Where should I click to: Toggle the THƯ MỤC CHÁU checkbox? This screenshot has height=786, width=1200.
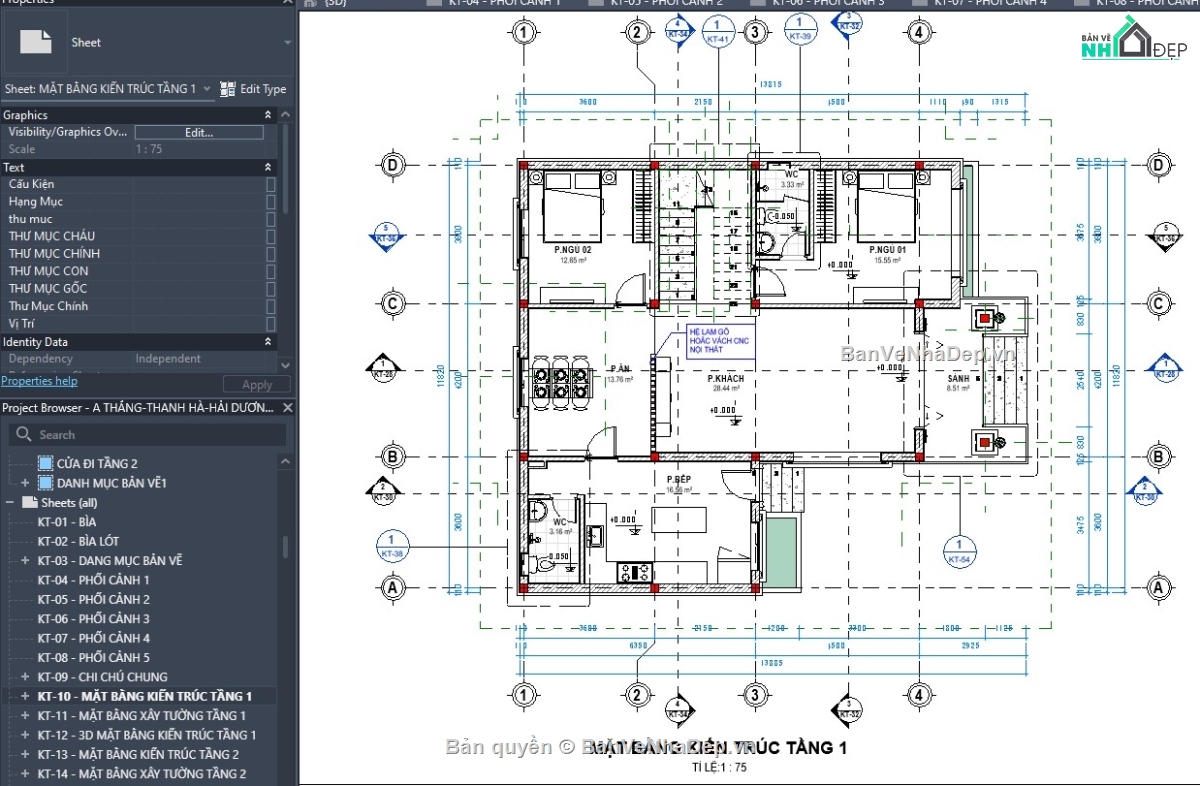(x=271, y=236)
